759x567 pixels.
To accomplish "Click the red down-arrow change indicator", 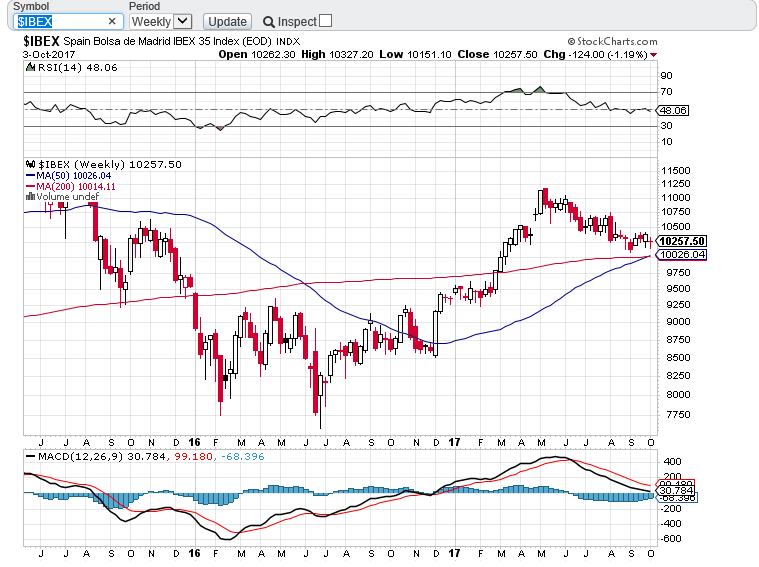I will coord(653,55).
